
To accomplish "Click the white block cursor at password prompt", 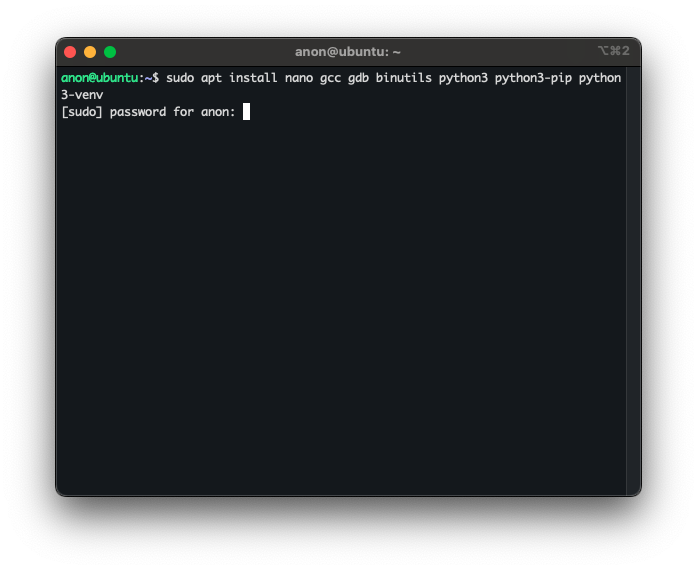I will point(246,111).
